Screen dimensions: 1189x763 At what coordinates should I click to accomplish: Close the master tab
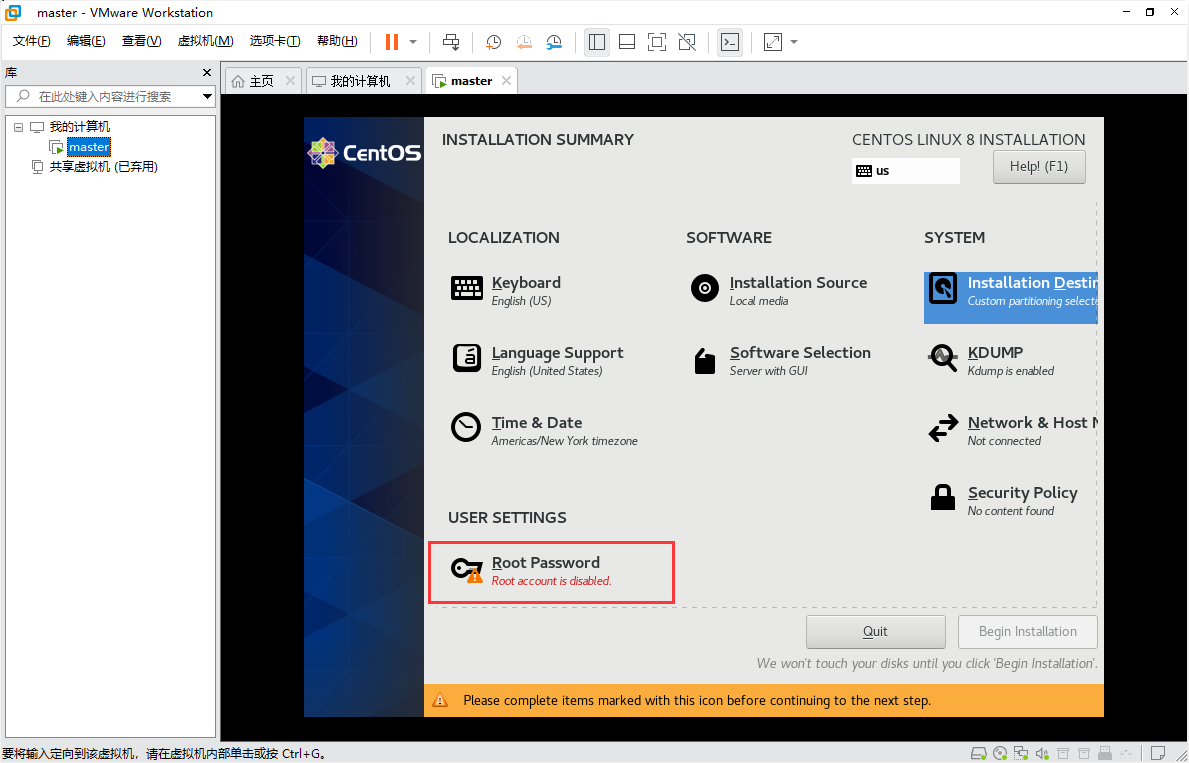(507, 80)
